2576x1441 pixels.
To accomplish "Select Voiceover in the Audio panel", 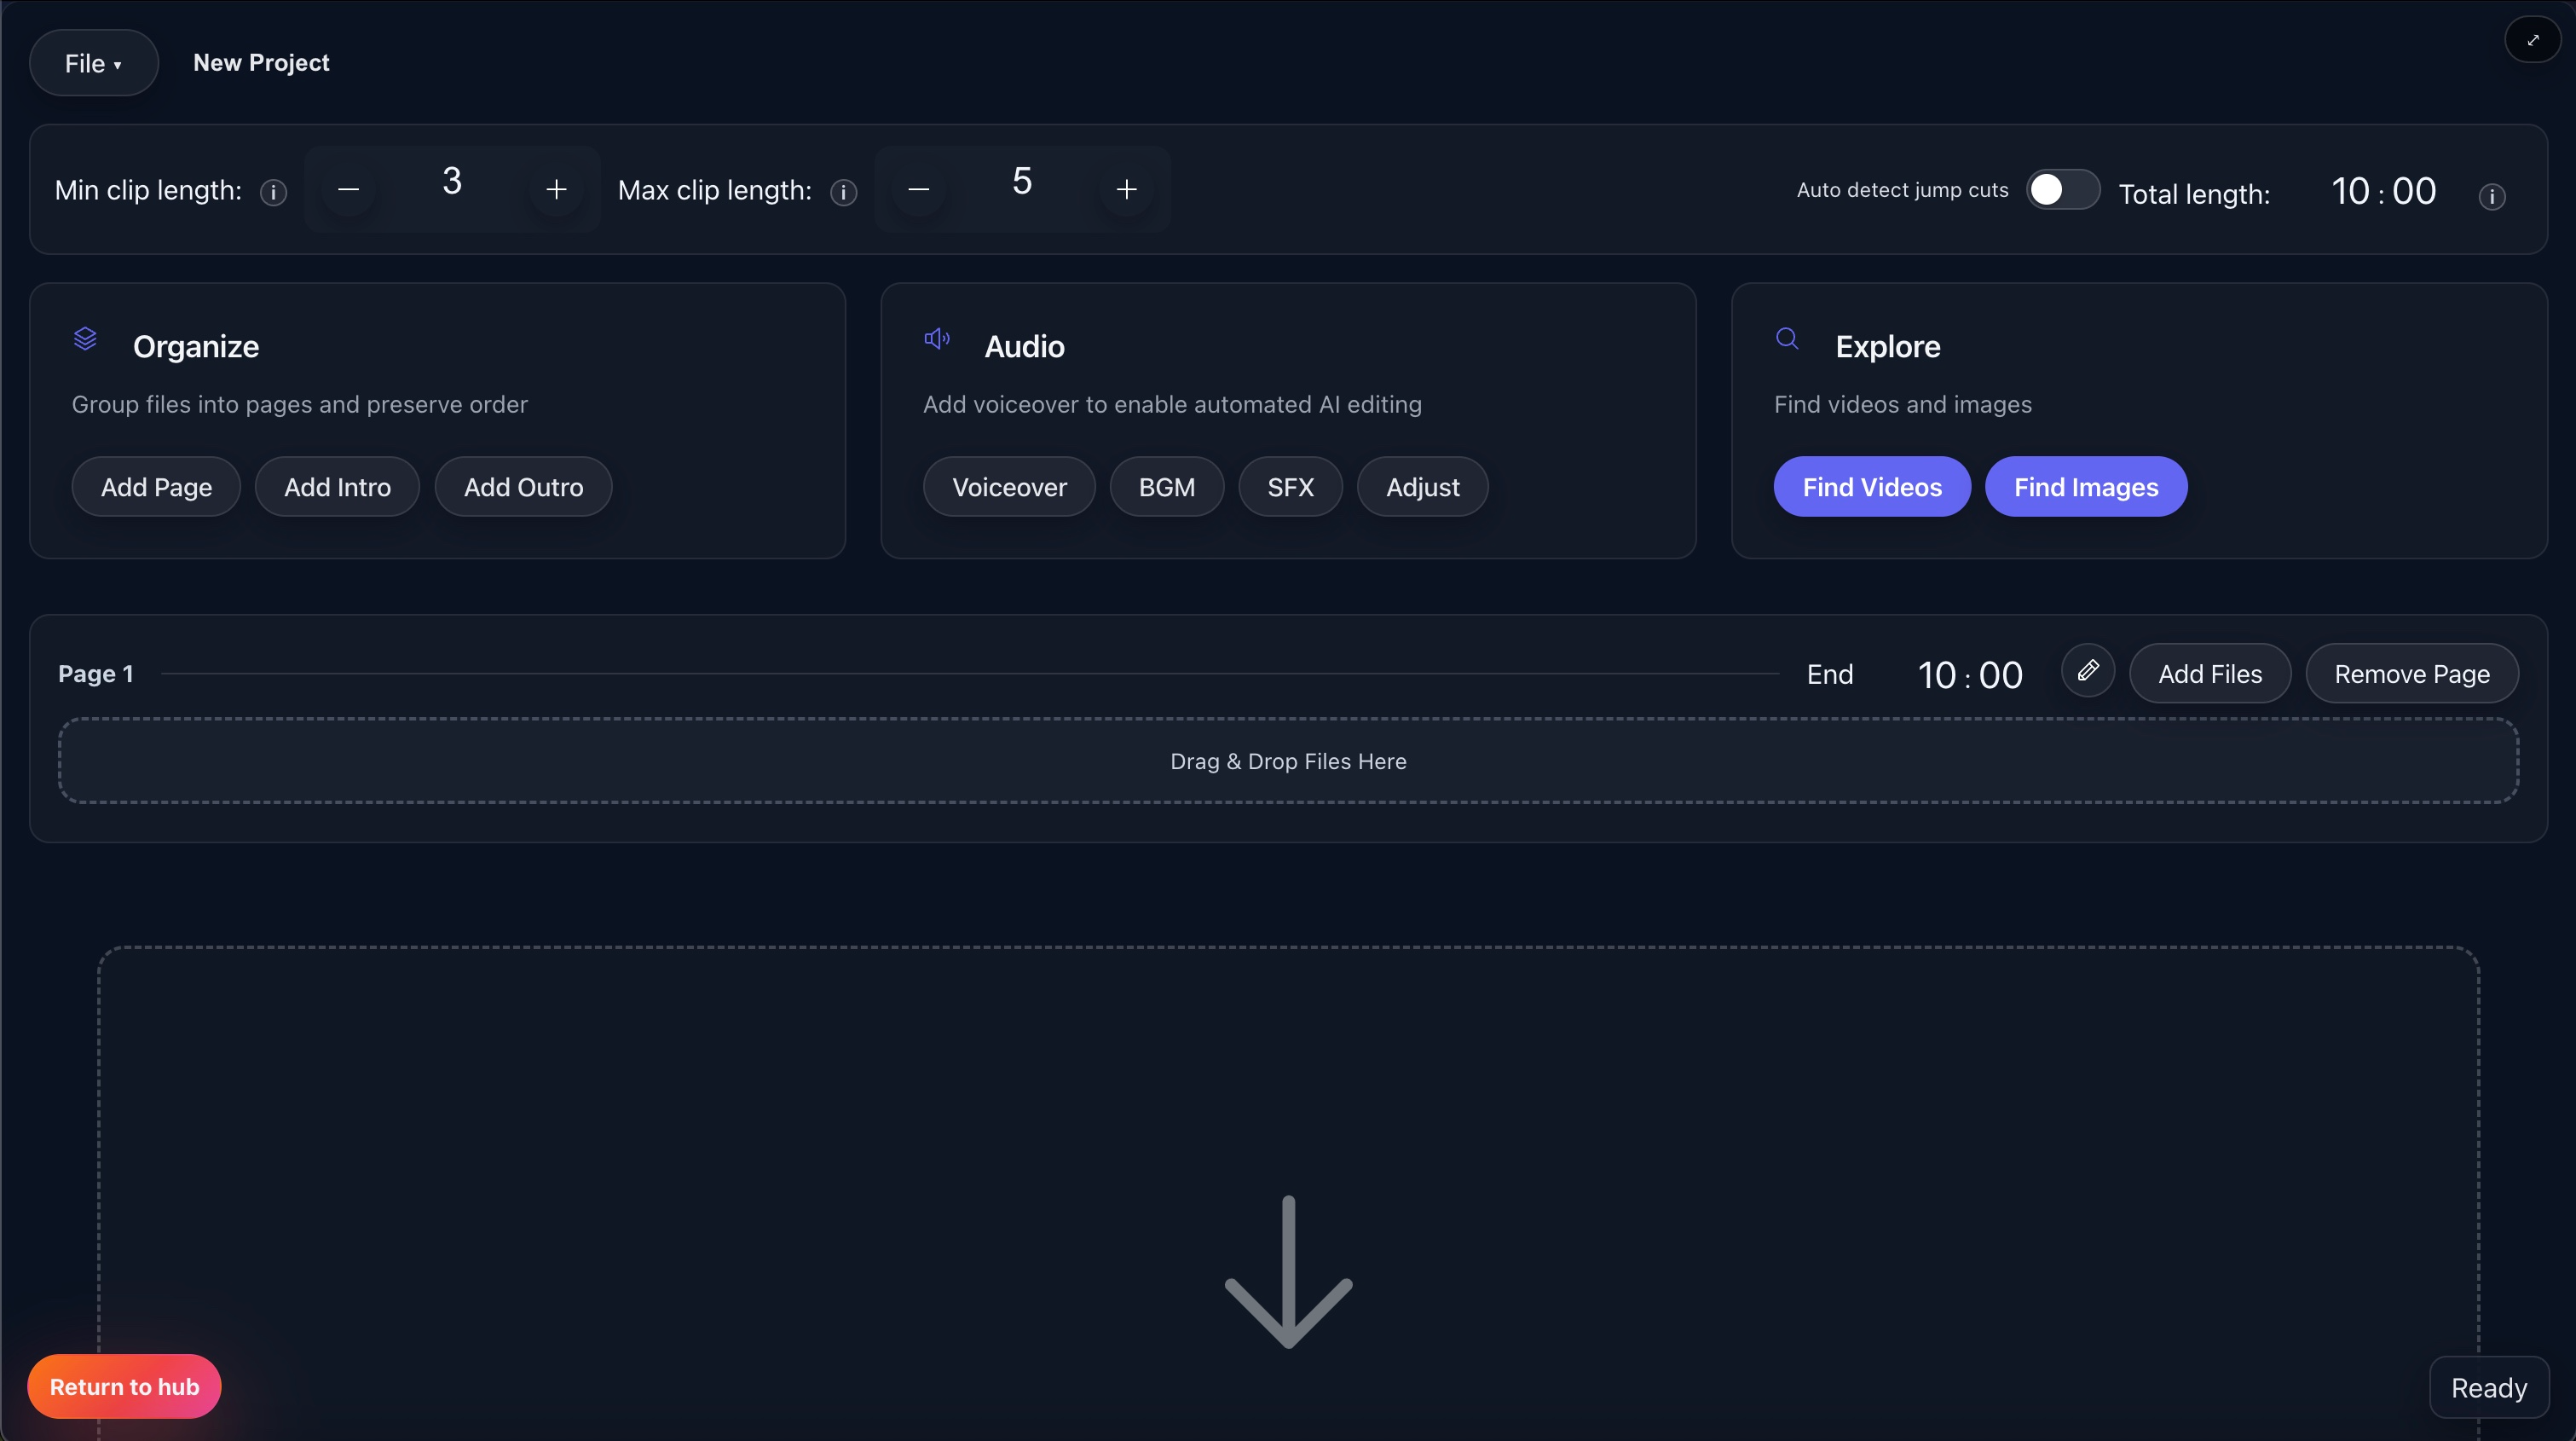I will click(x=1009, y=486).
